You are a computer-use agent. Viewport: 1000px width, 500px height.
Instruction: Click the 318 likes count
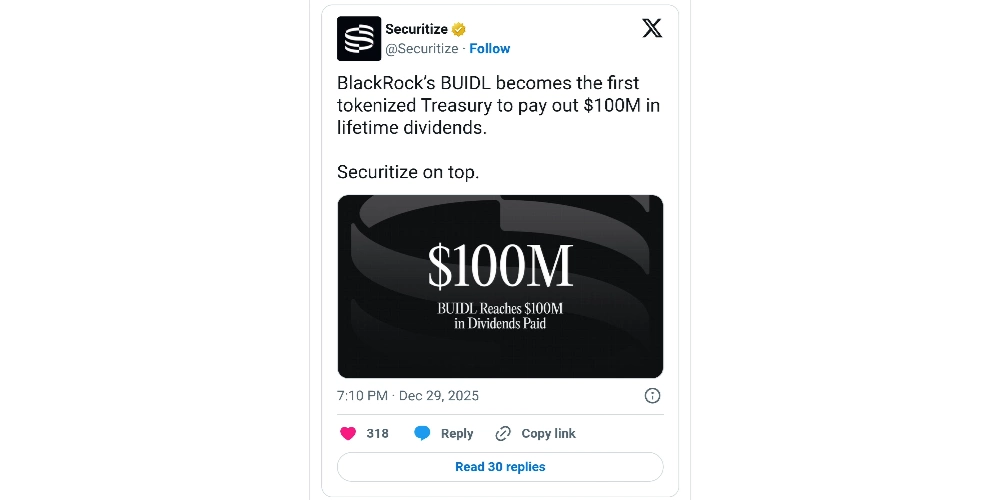(377, 433)
